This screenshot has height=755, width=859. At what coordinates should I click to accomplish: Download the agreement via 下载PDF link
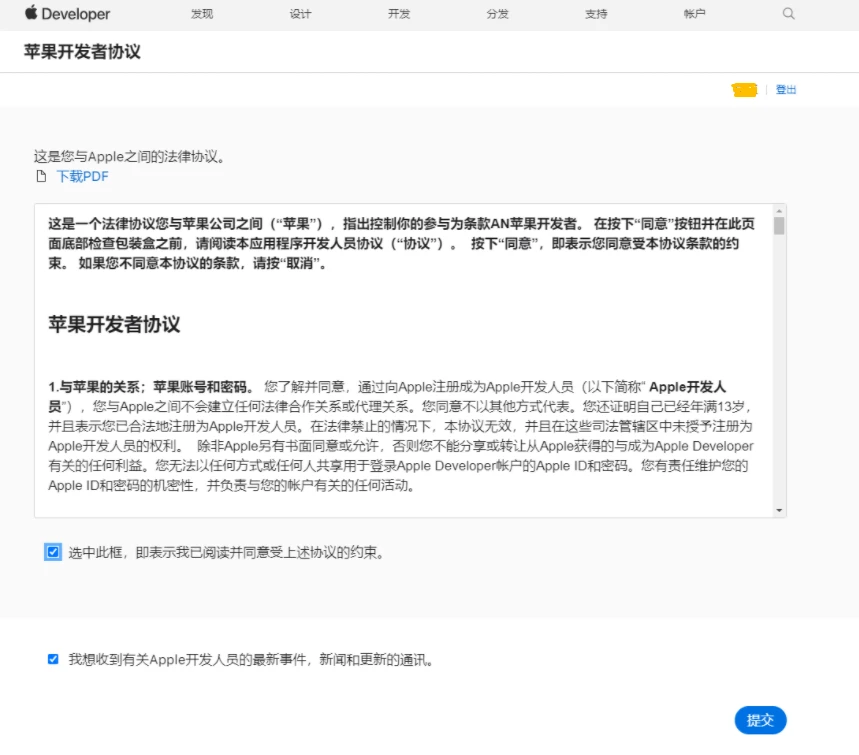click(82, 177)
